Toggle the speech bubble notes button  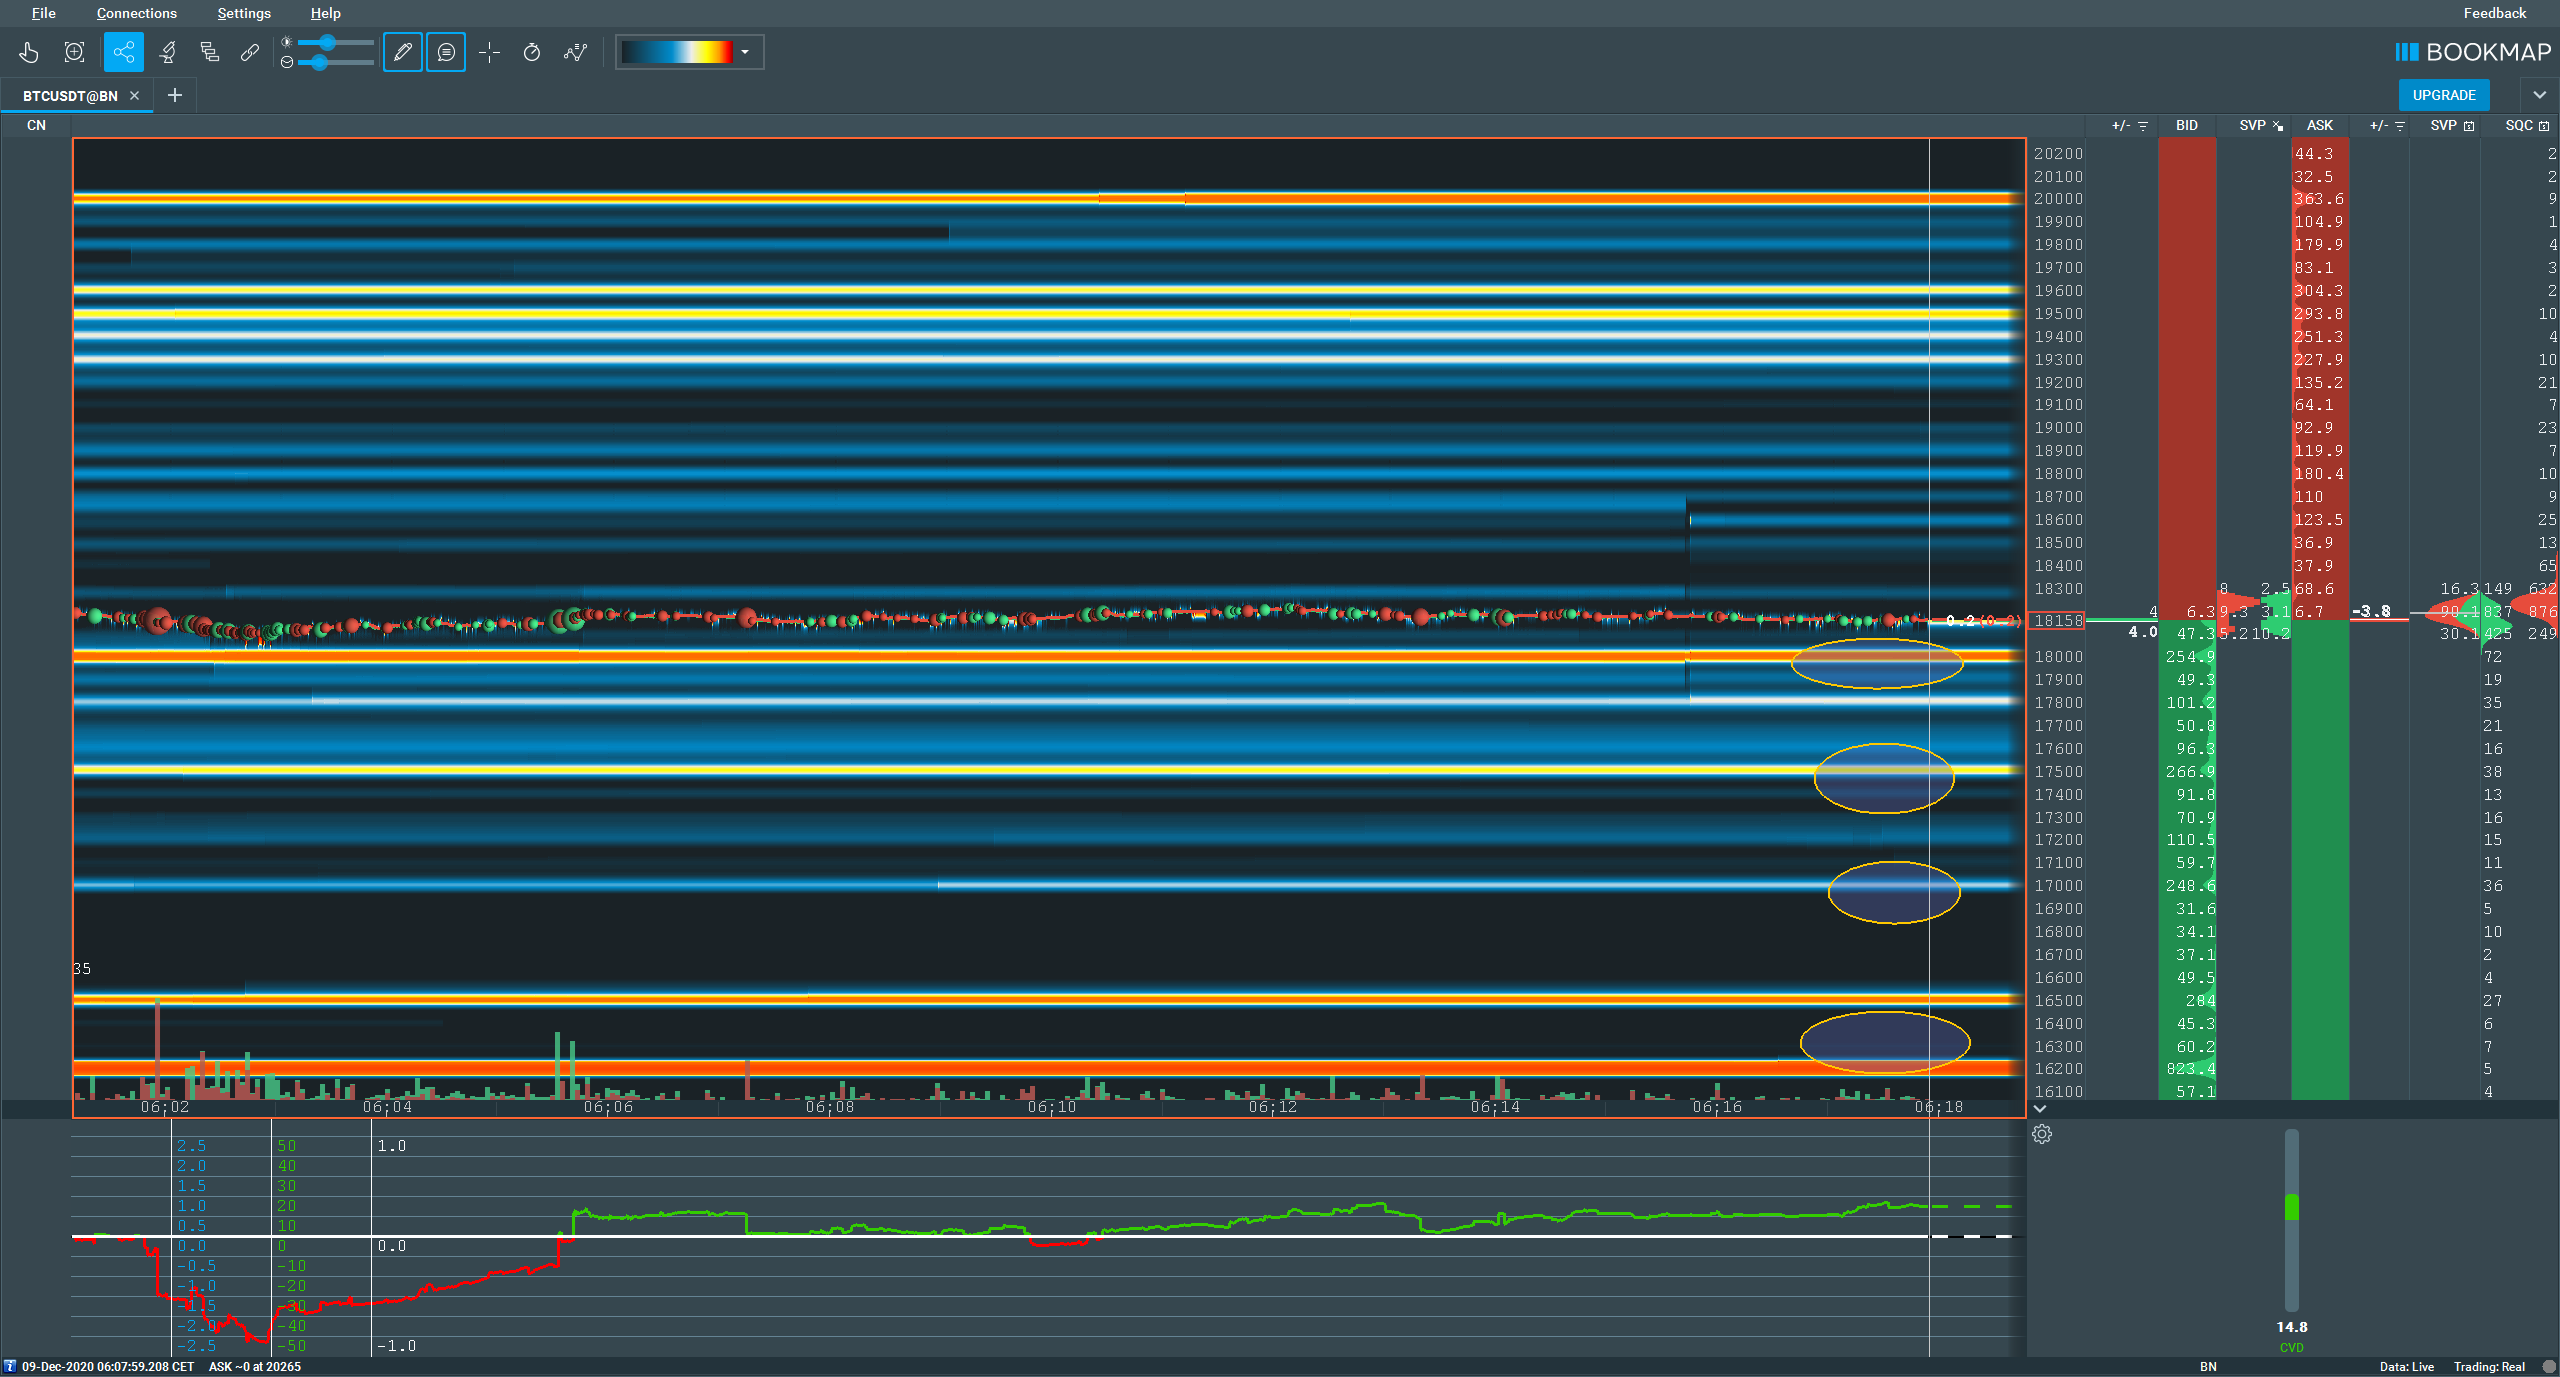[446, 52]
